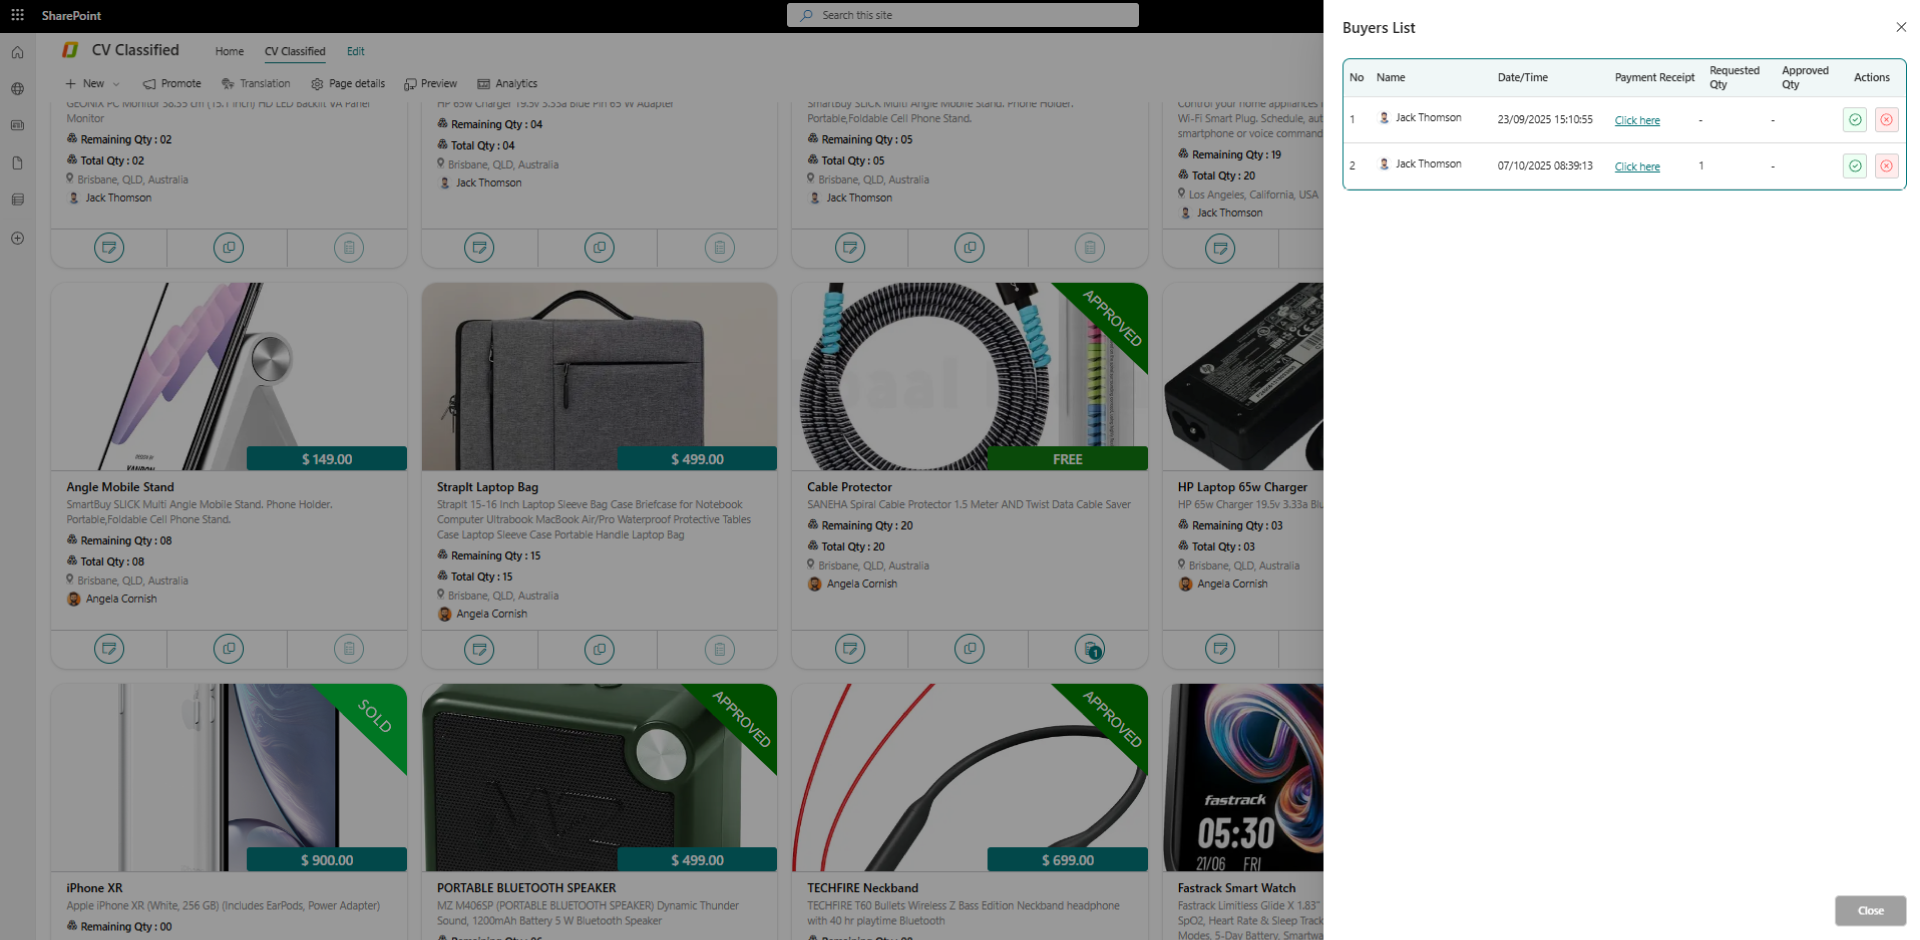The image size is (1920, 940).
Task: Open buyers list icon on Cable Protector card
Action: coord(1089,649)
